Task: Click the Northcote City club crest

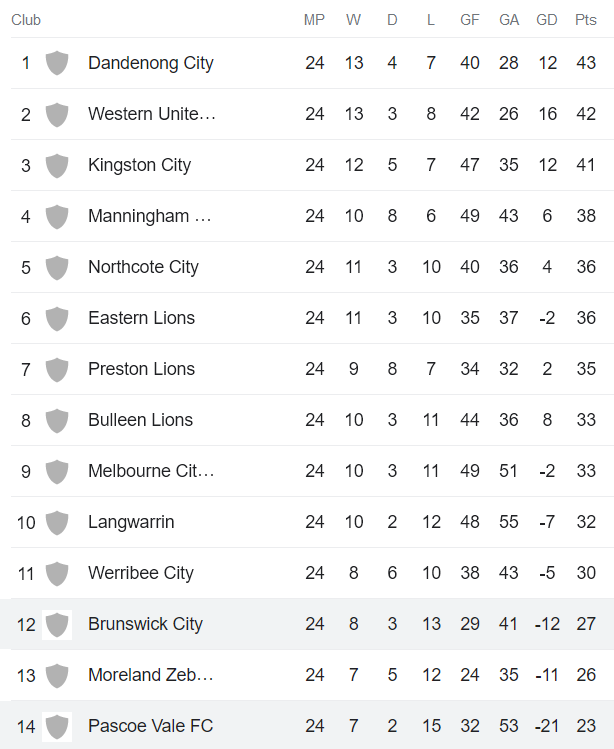Action: (57, 267)
